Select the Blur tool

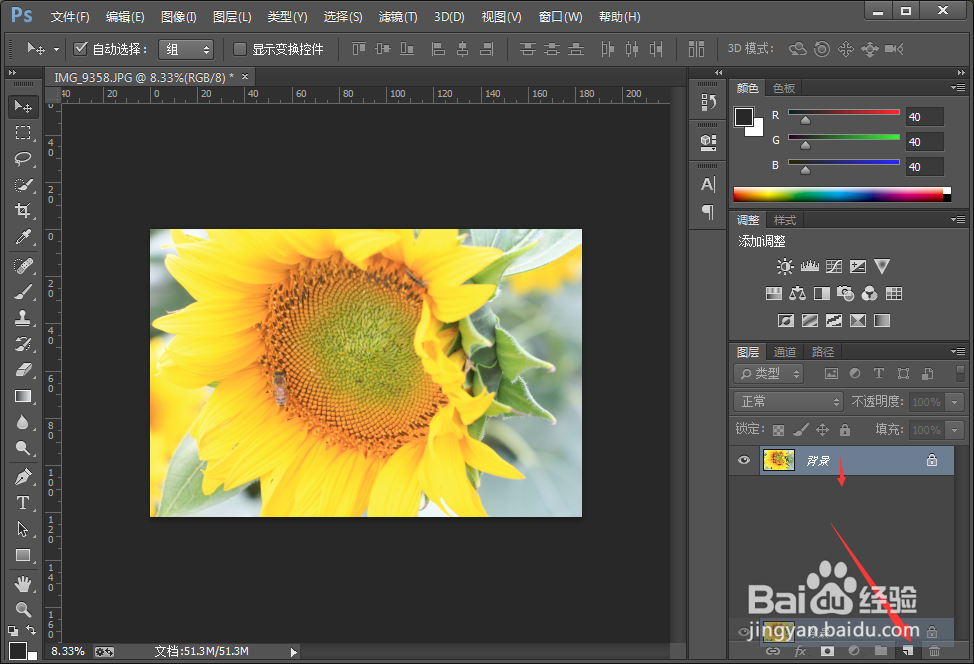[x=23, y=422]
